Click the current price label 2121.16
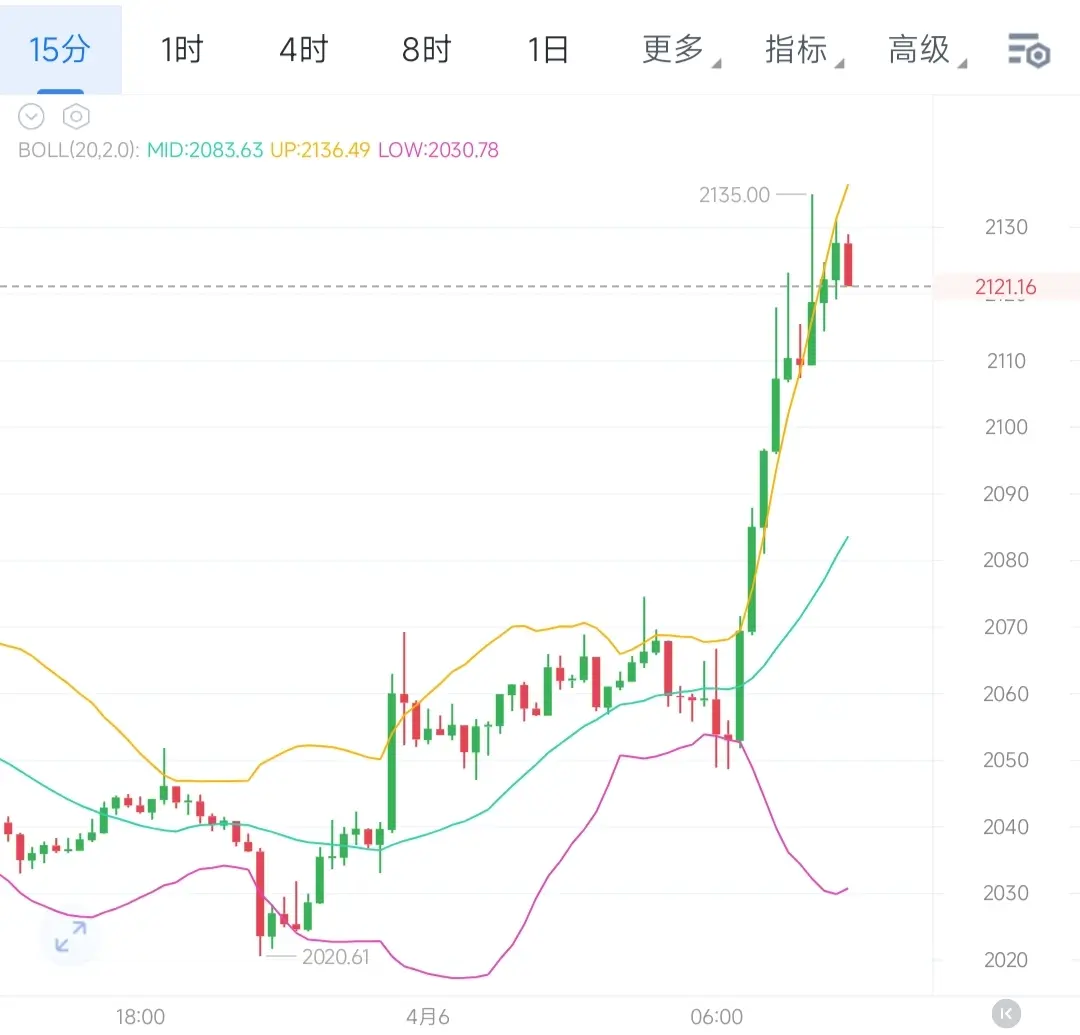The width and height of the screenshot is (1080, 1035). [1006, 286]
